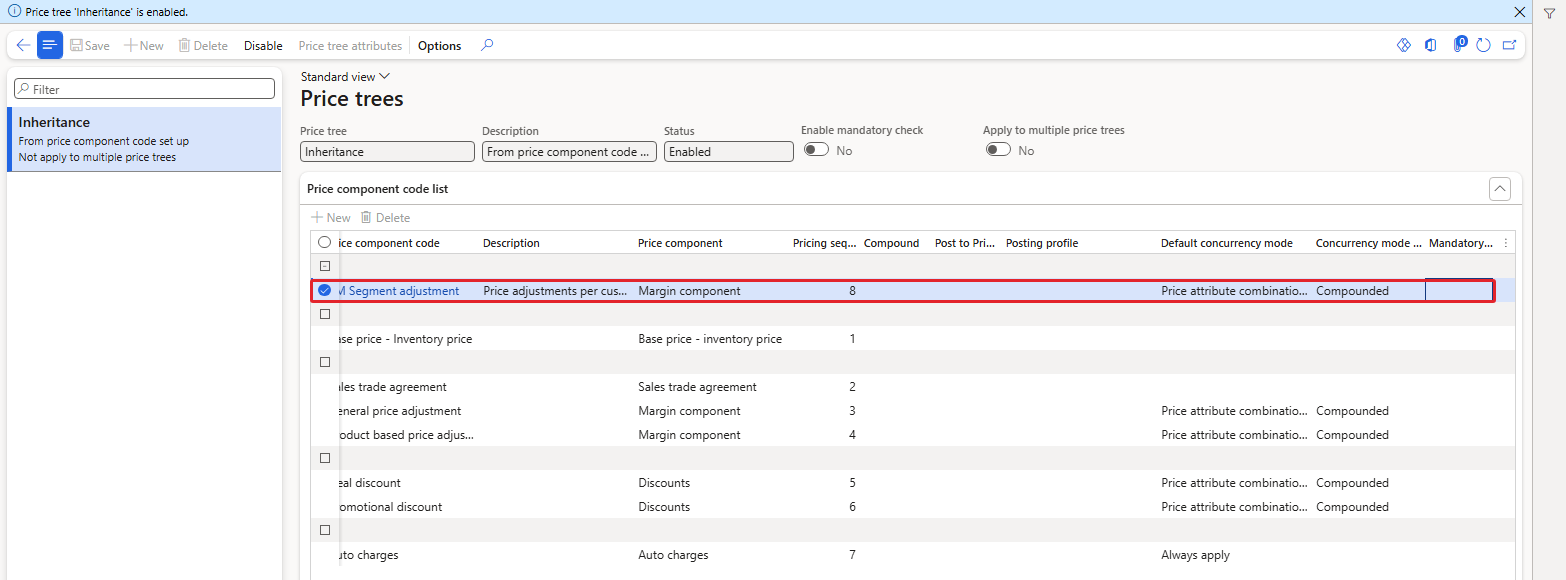Select the Deal discount row
This screenshot has height=580, width=1566.
[x=912, y=483]
